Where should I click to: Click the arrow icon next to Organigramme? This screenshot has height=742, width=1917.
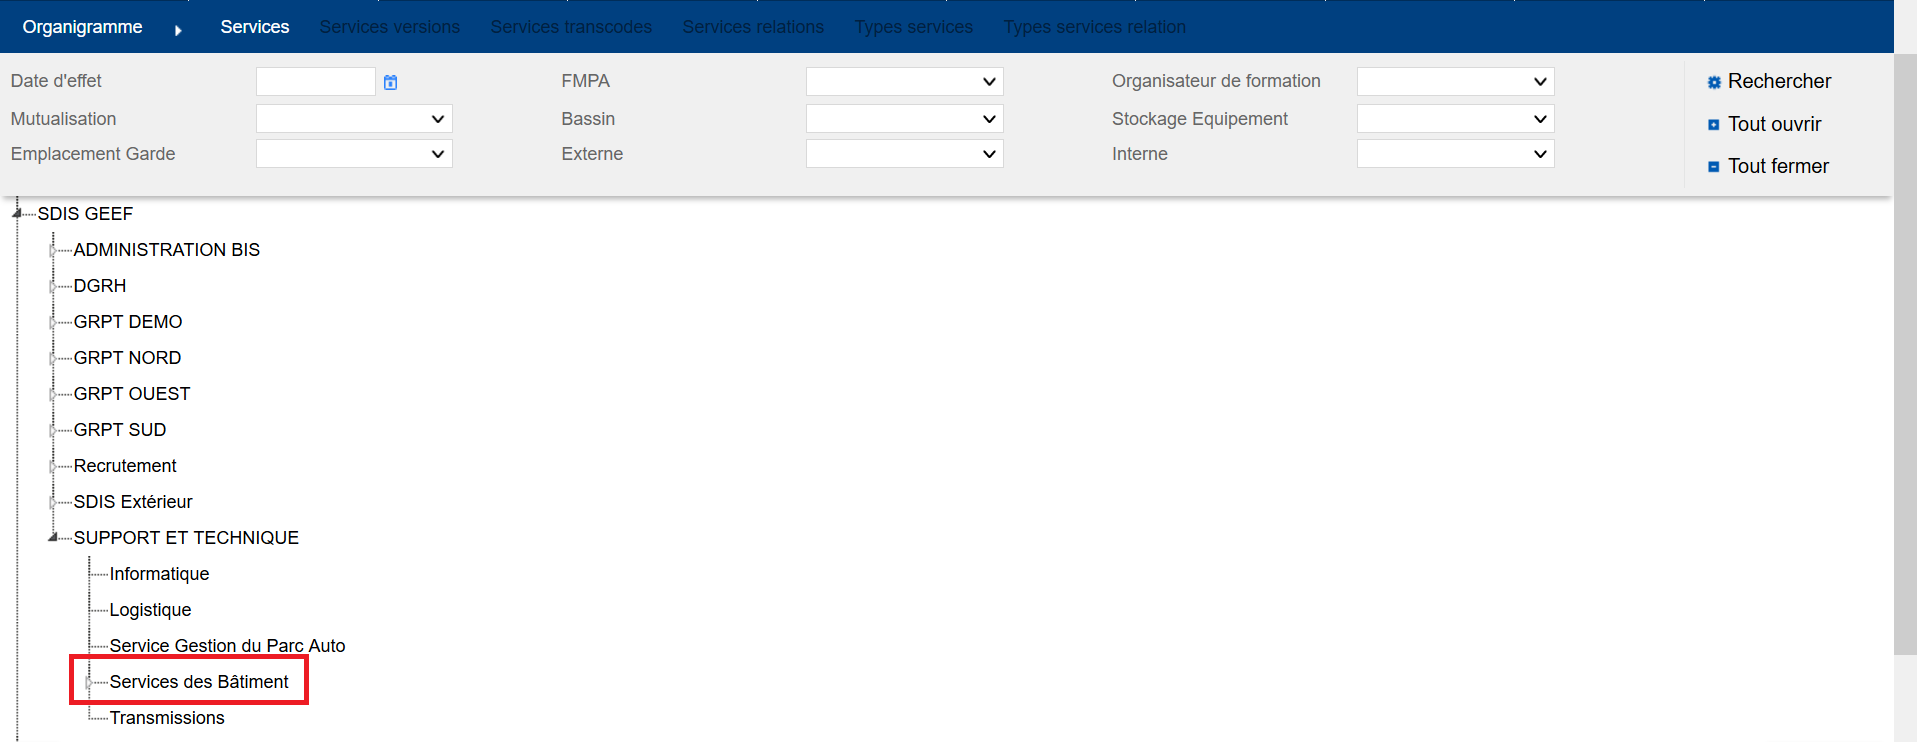[x=178, y=30]
